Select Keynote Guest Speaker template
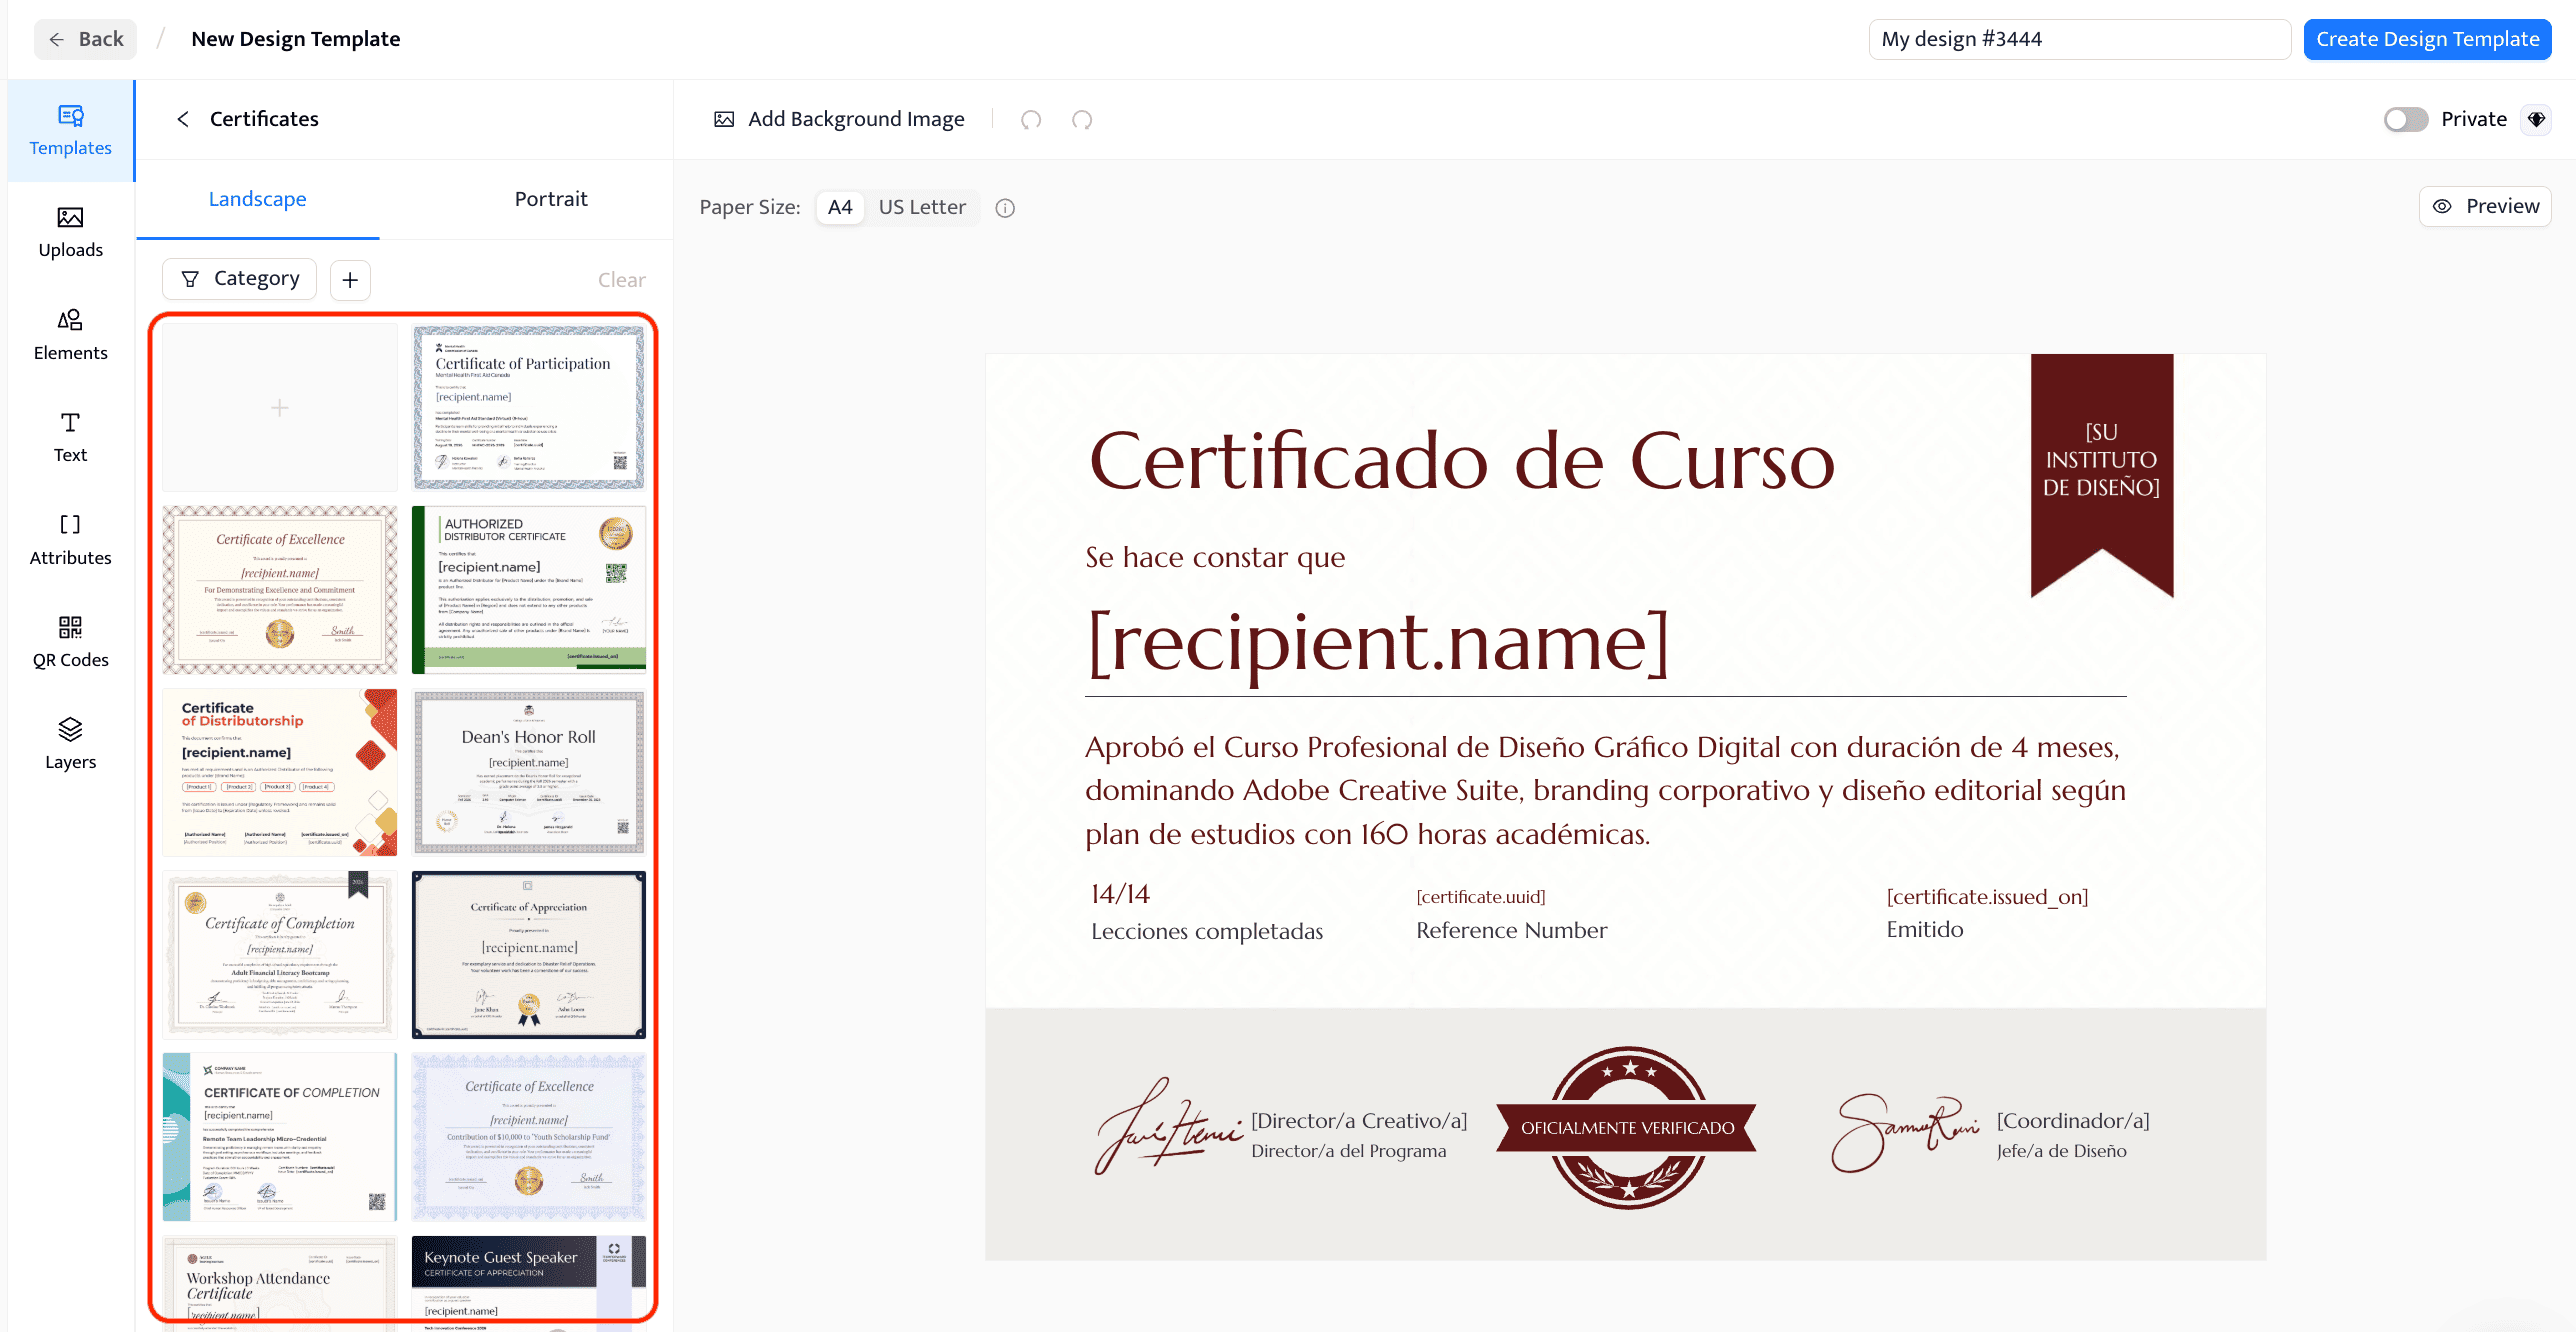 pos(529,1283)
